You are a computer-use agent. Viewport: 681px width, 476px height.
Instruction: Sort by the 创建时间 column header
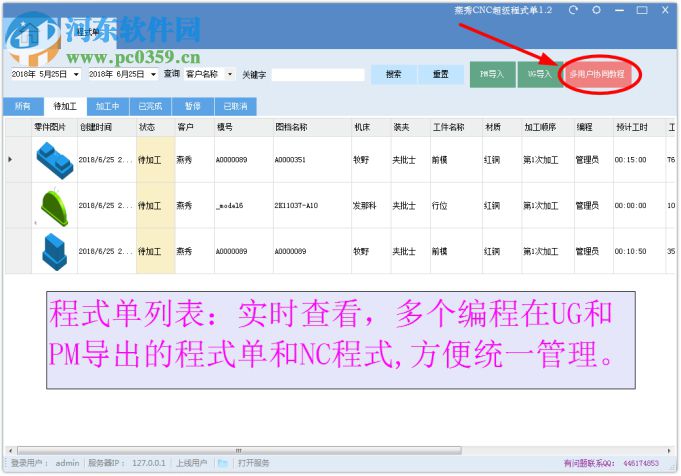coord(107,127)
